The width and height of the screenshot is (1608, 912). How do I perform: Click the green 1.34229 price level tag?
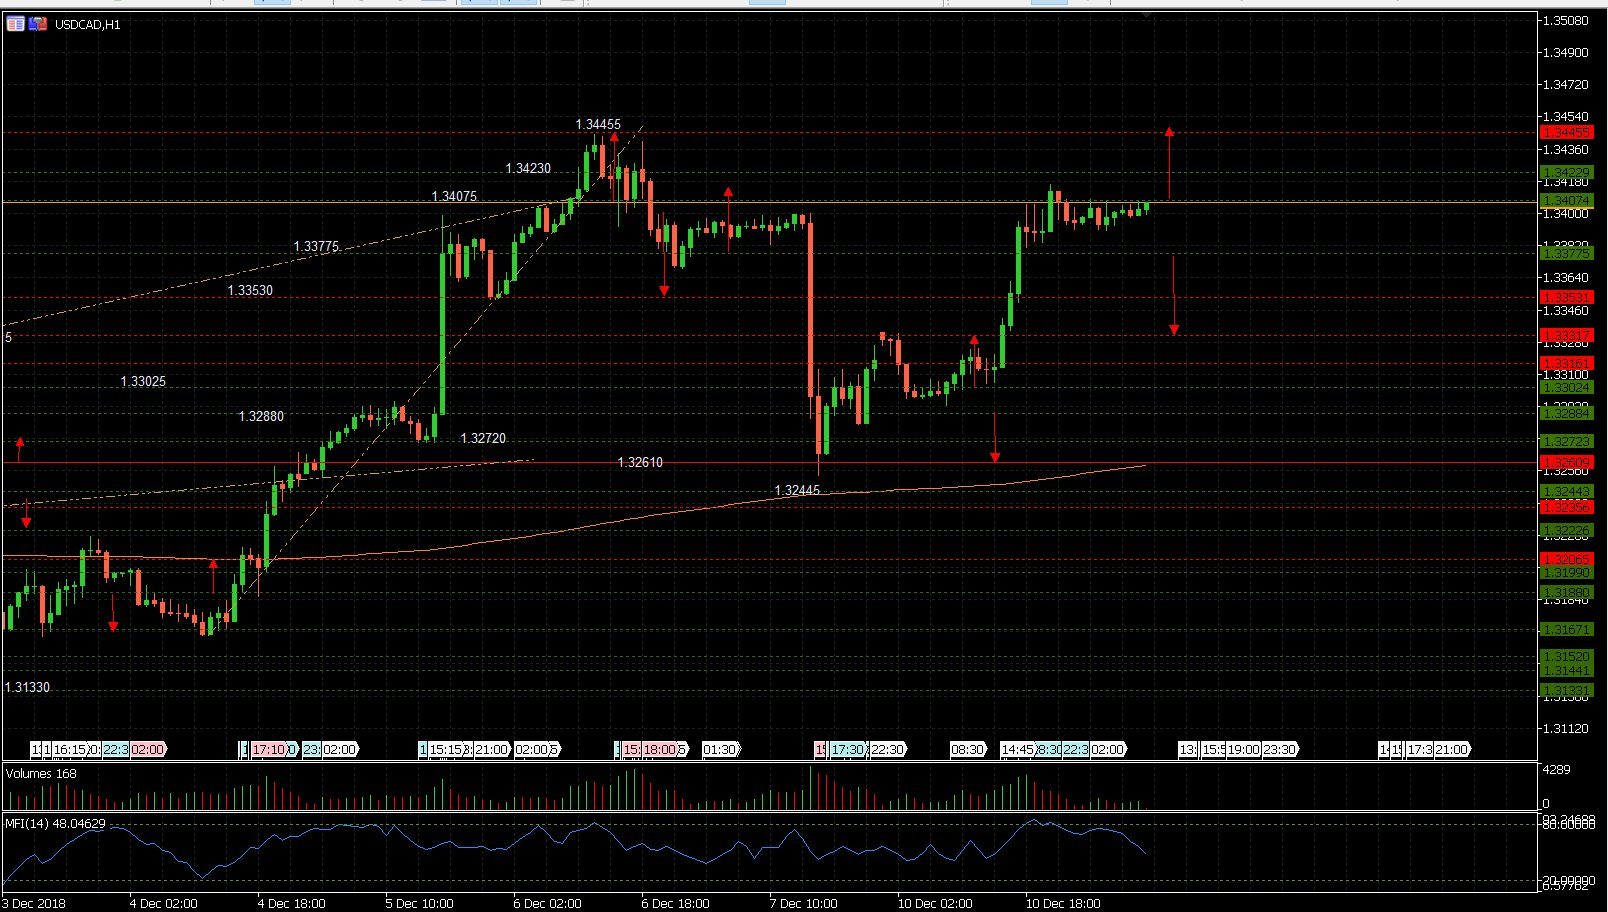[1567, 173]
